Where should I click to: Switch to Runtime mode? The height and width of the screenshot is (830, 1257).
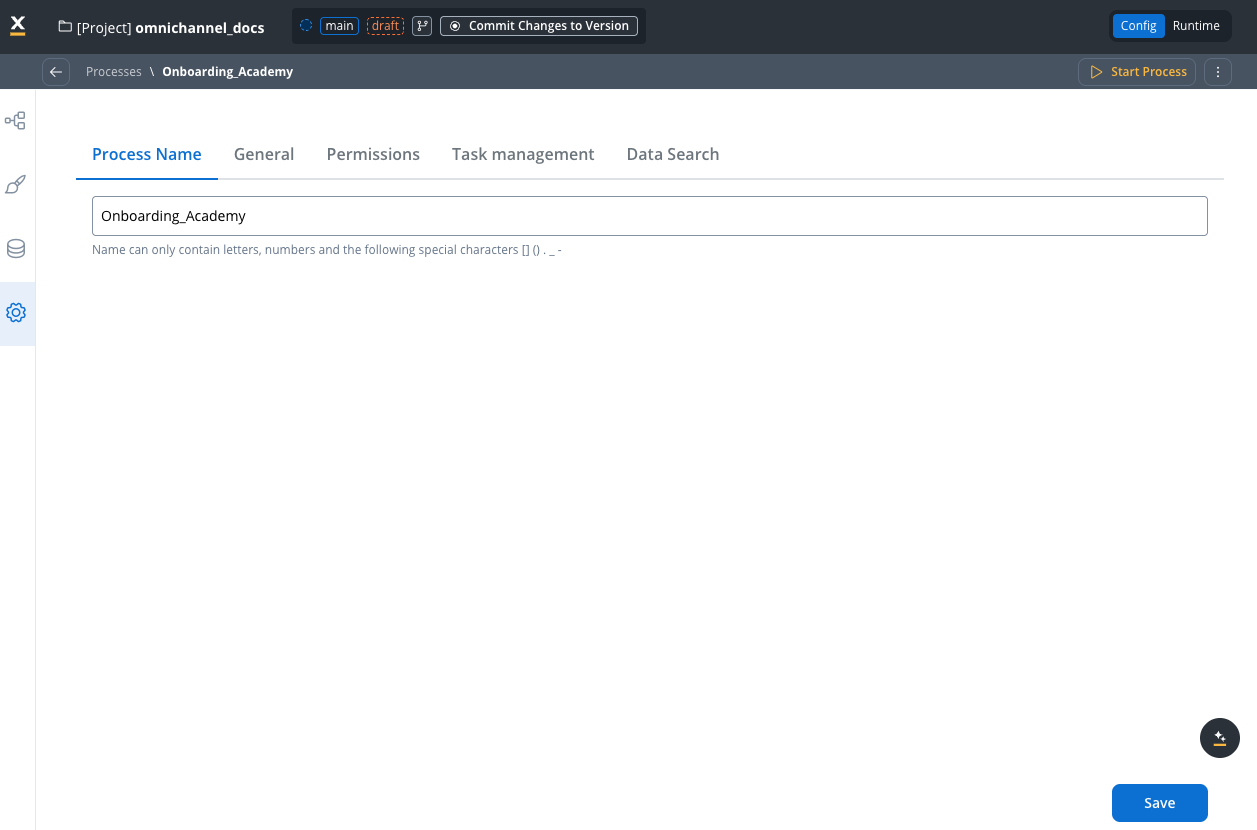1196,25
